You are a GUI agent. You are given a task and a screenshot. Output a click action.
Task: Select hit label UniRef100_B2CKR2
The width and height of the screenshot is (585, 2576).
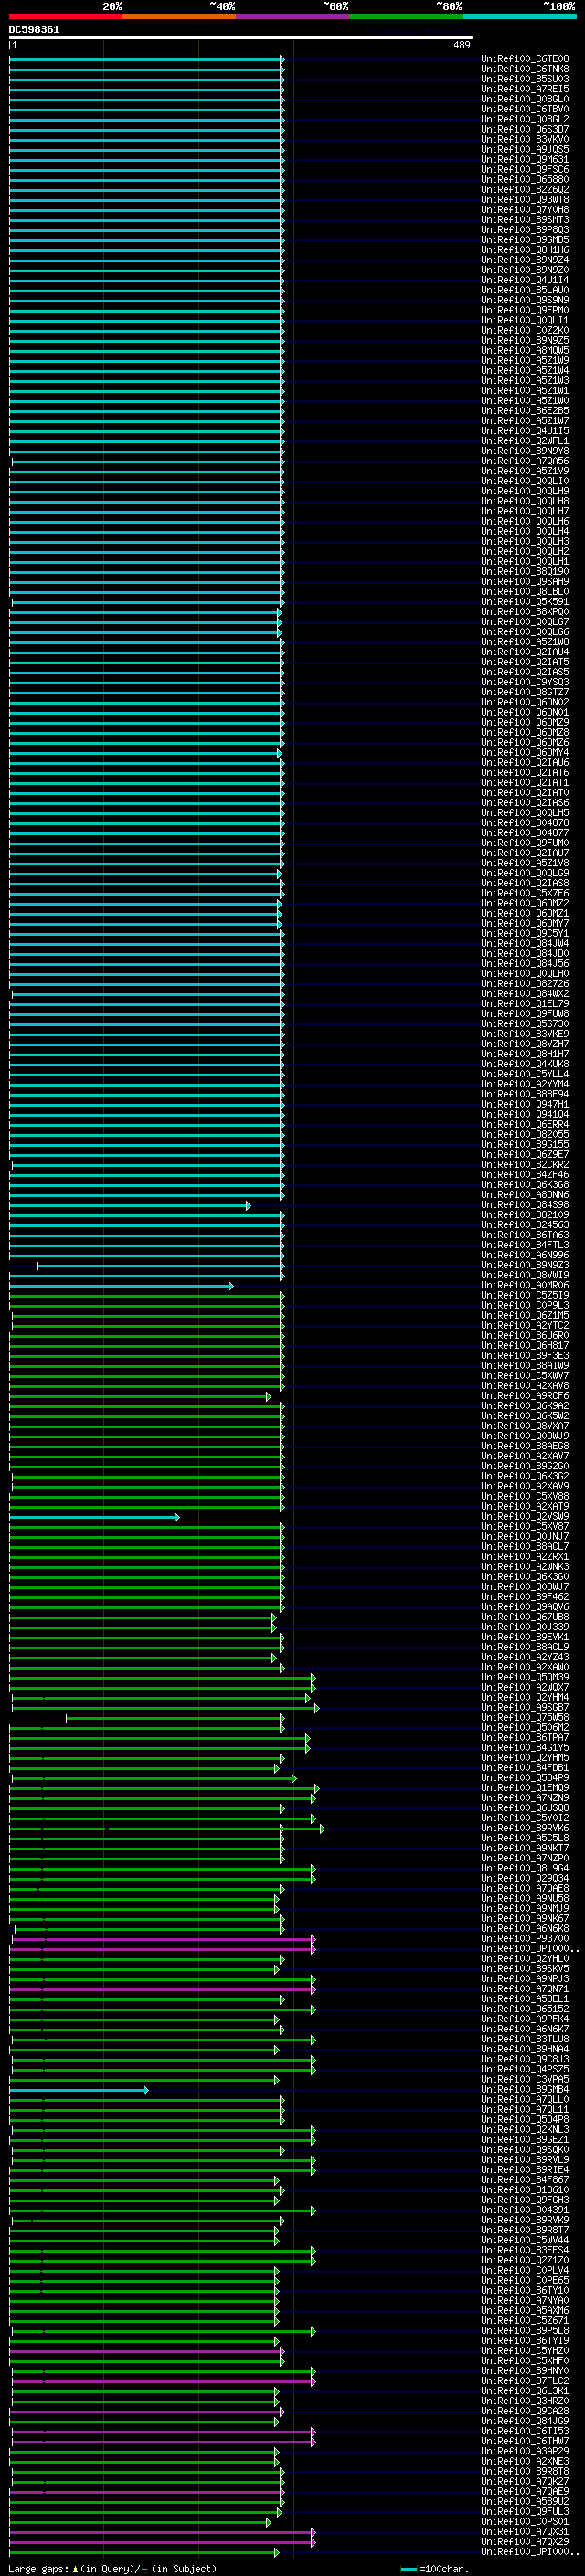525,1165
